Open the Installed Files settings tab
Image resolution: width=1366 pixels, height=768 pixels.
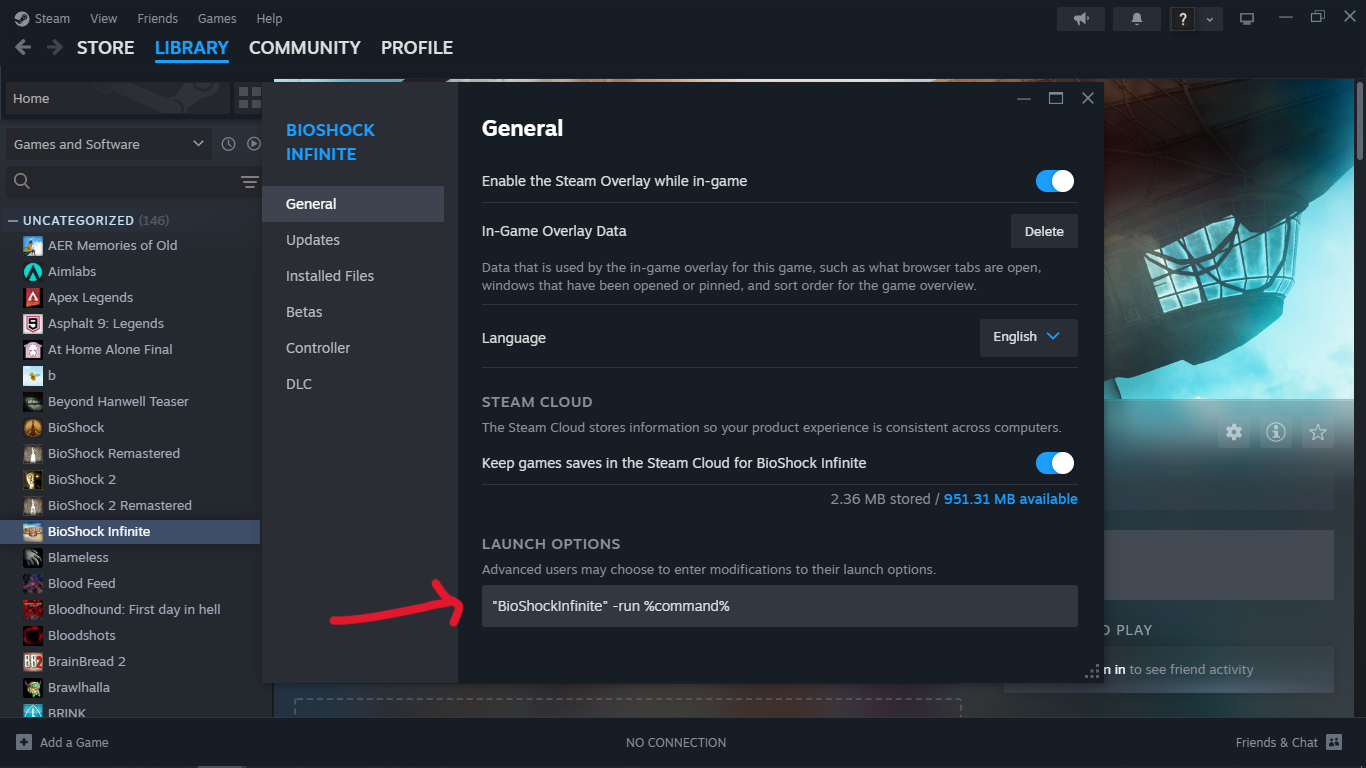coord(330,276)
